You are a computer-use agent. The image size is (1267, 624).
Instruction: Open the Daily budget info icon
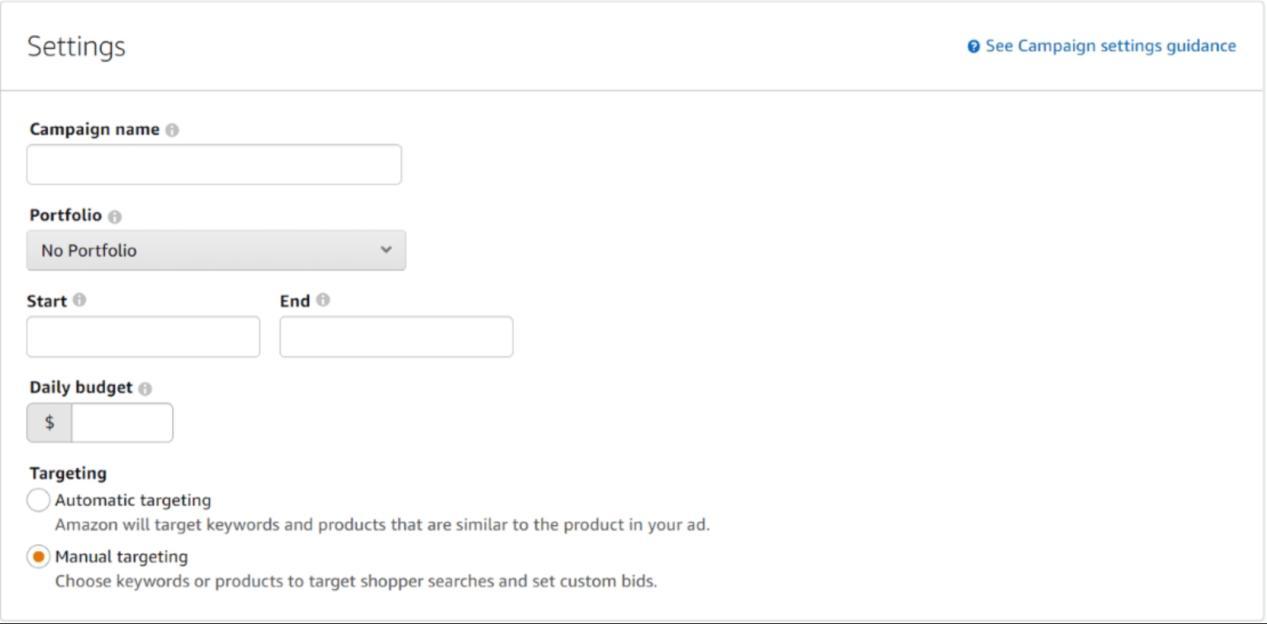pos(145,388)
